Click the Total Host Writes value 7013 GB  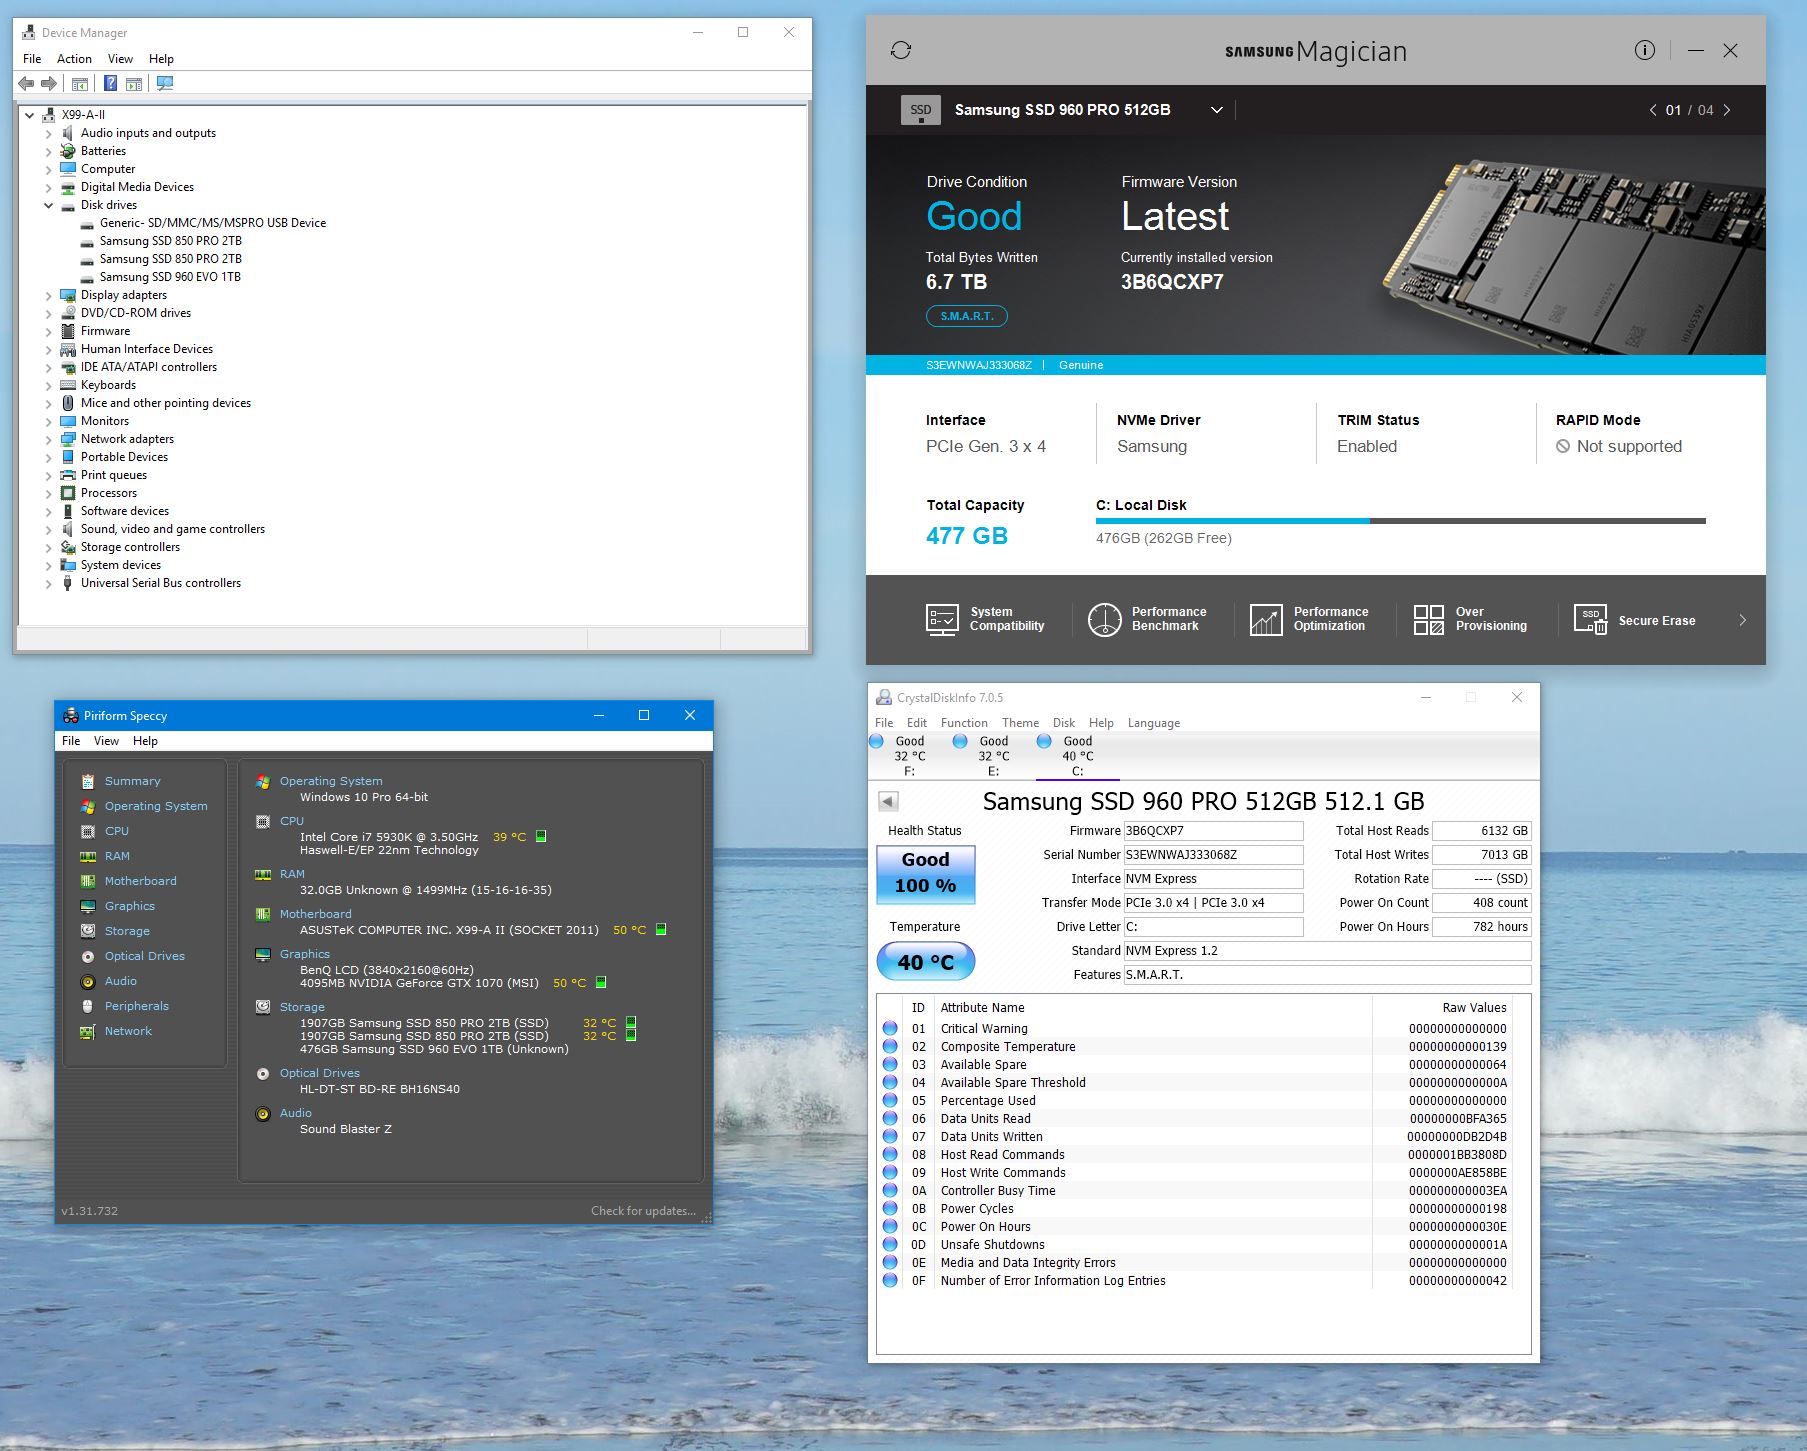click(x=1481, y=855)
